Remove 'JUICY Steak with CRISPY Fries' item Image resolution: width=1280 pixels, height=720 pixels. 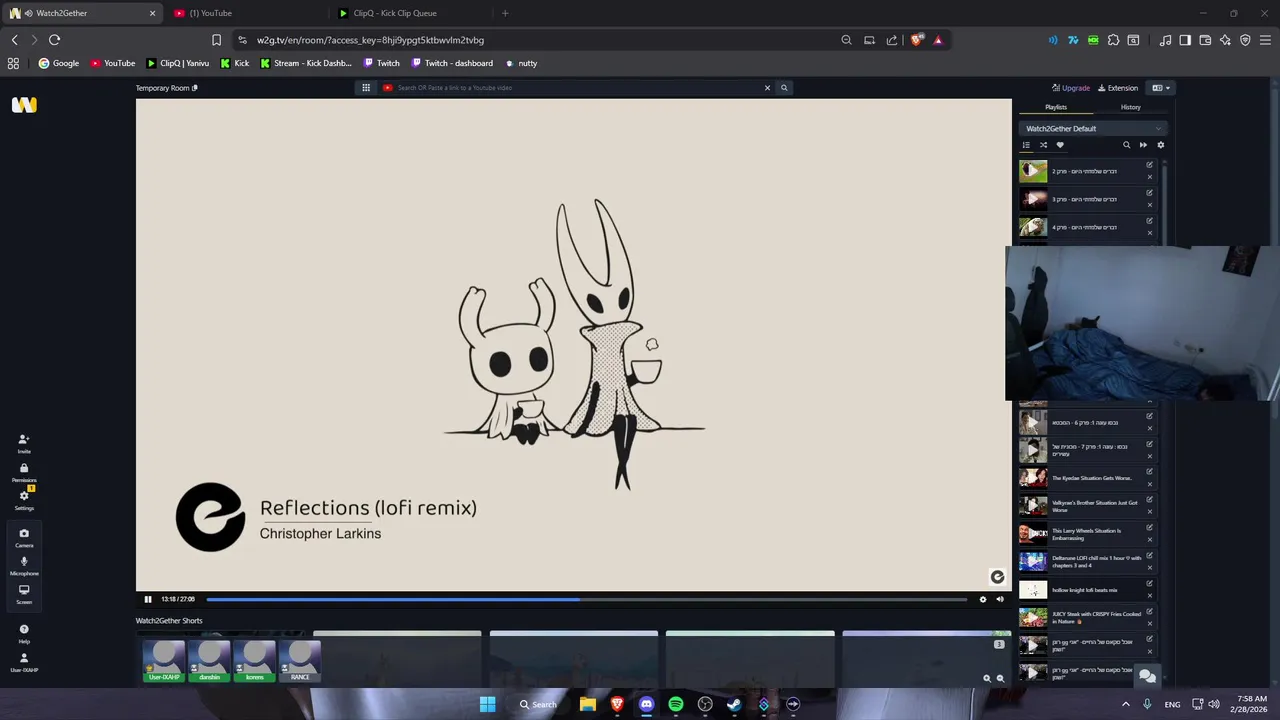1149,624
